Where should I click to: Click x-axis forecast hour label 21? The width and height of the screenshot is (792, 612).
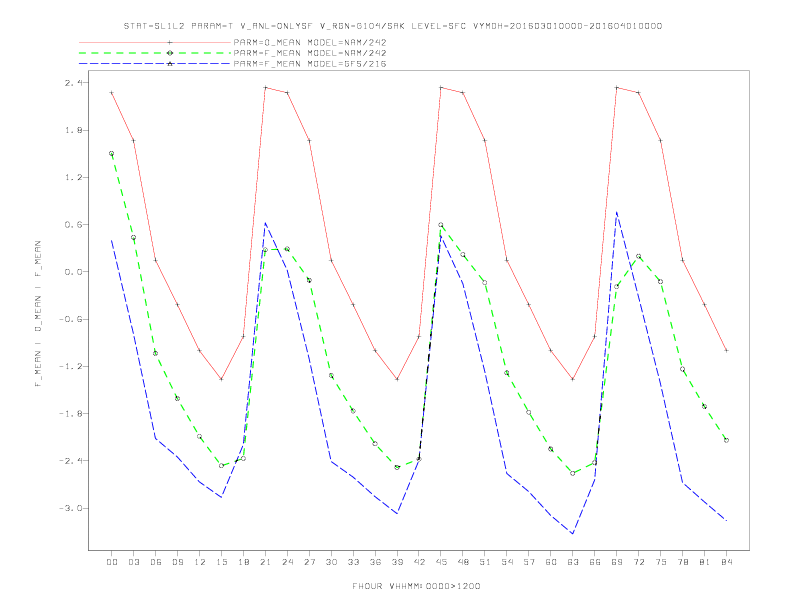coord(265,562)
